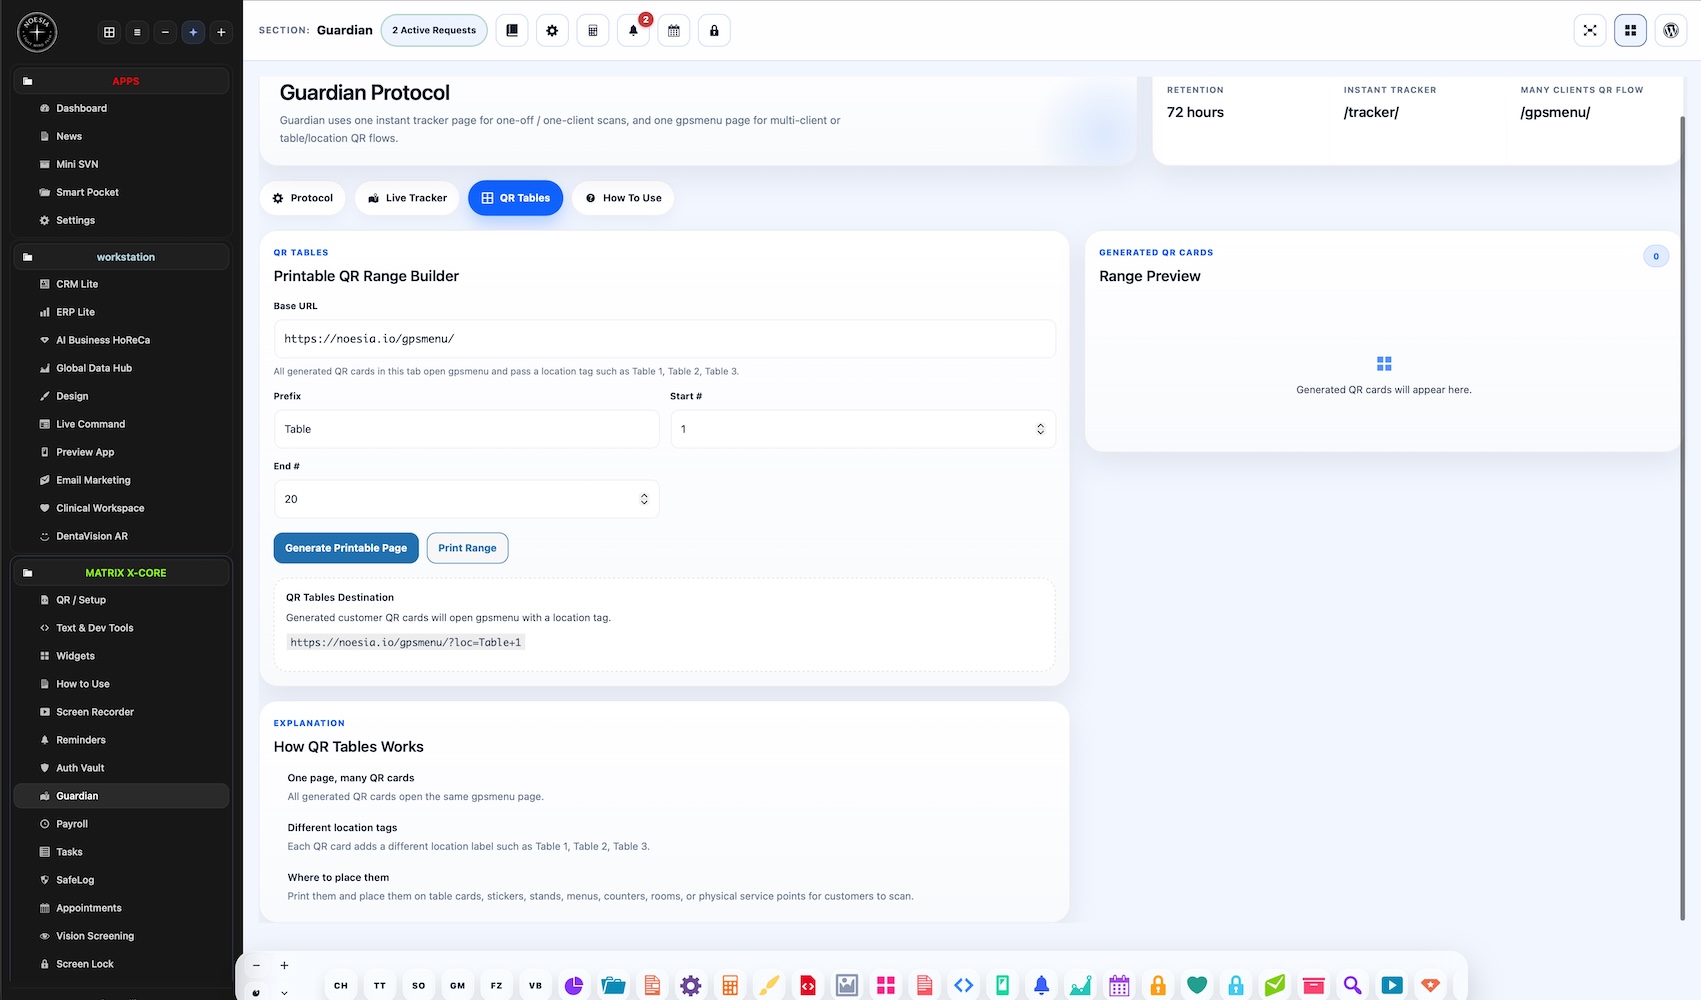This screenshot has width=1701, height=1000.
Task: Click the NOESIA logo in the sidebar
Action: coord(37,32)
